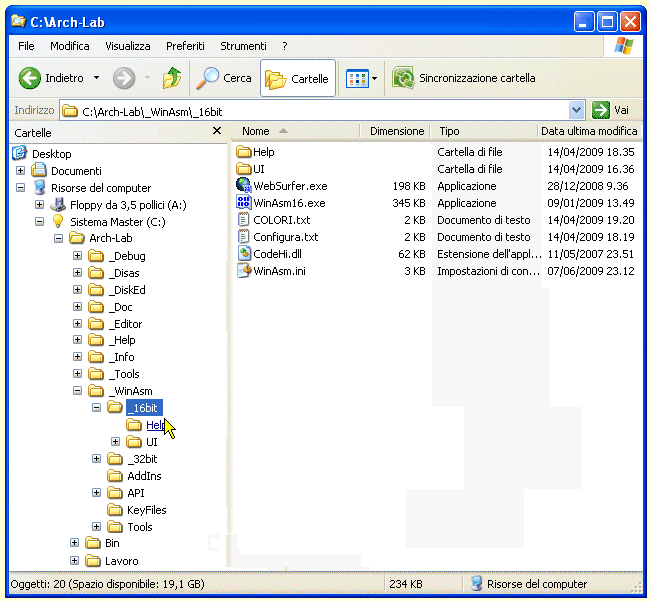Select the CodeHi.dll file icon

coord(244,253)
